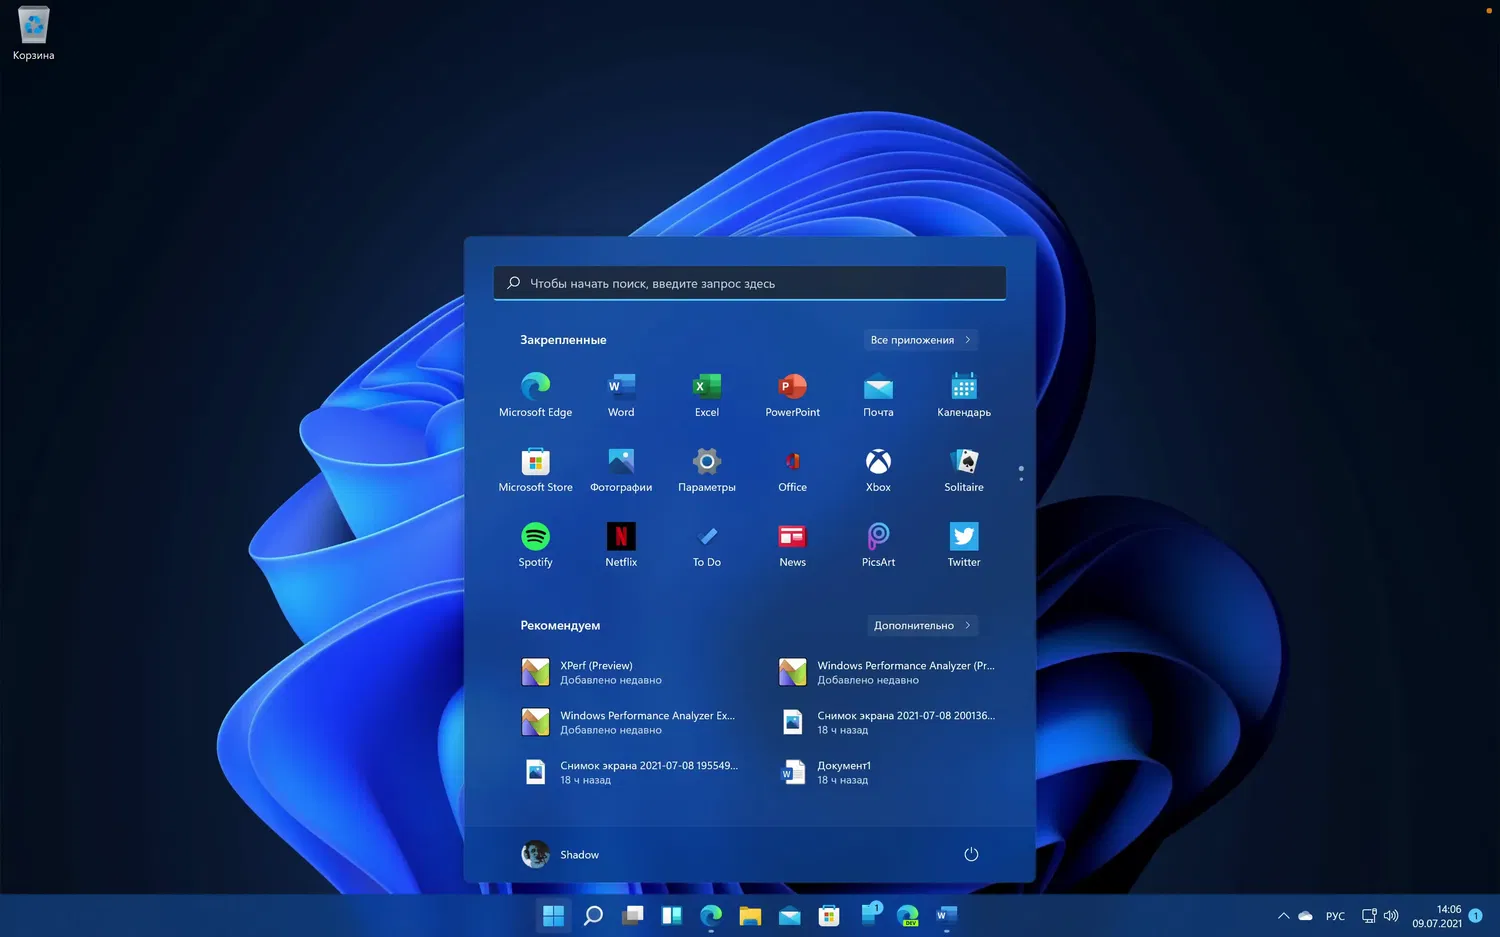Screen dimensions: 1500x937
Task: Open volume control tray icon
Action: pyautogui.click(x=1390, y=916)
